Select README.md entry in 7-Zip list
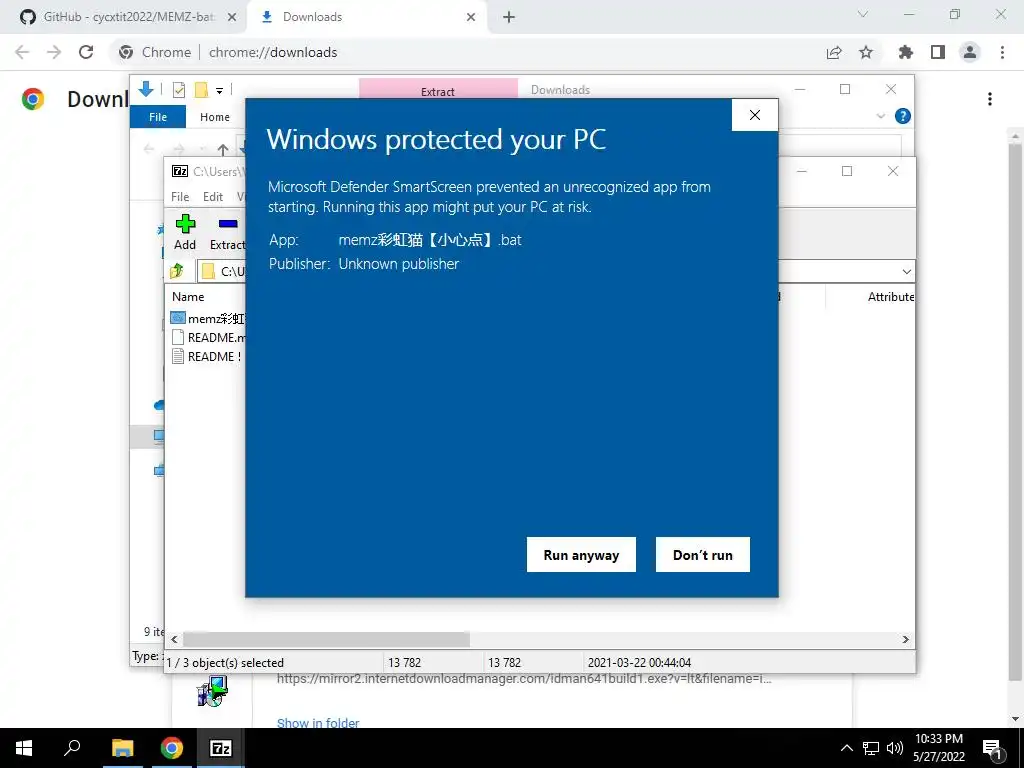Image resolution: width=1024 pixels, height=768 pixels. point(207,338)
